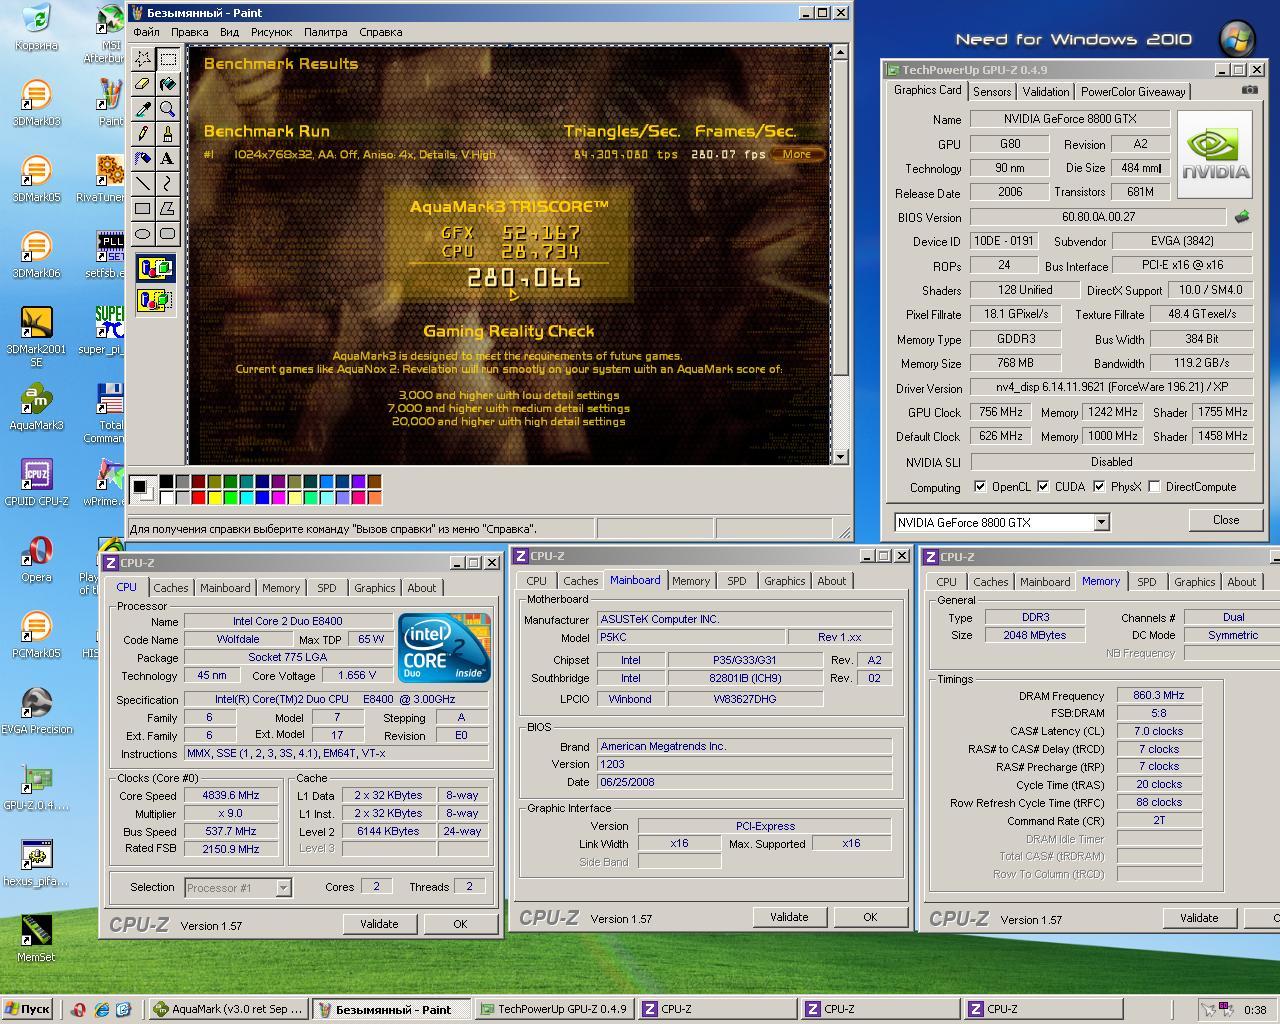The height and width of the screenshot is (1024, 1280).
Task: Open the Opera desktop shortcut
Action: [36, 559]
